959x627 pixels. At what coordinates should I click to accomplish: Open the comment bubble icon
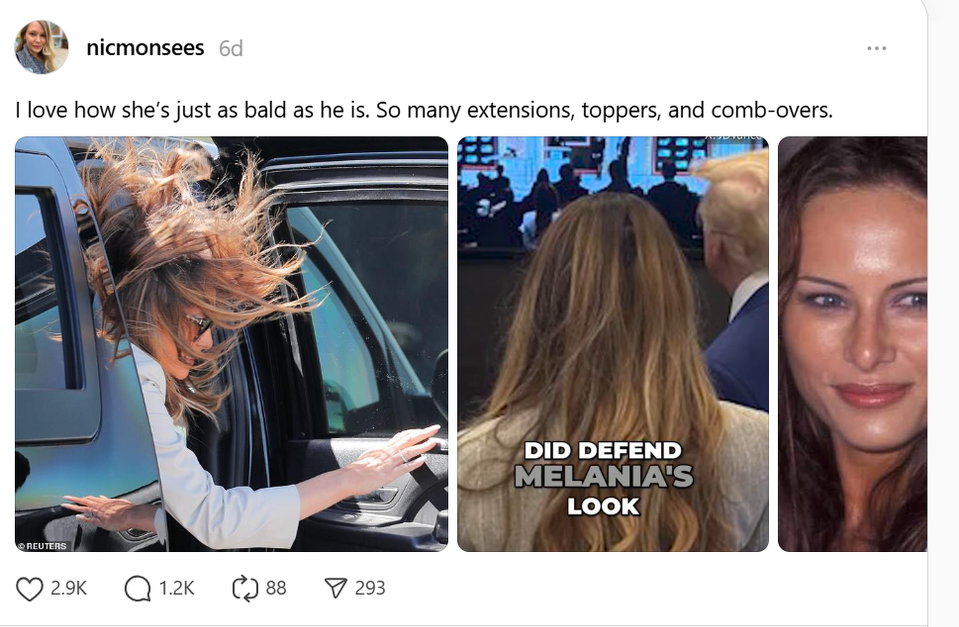[137, 588]
